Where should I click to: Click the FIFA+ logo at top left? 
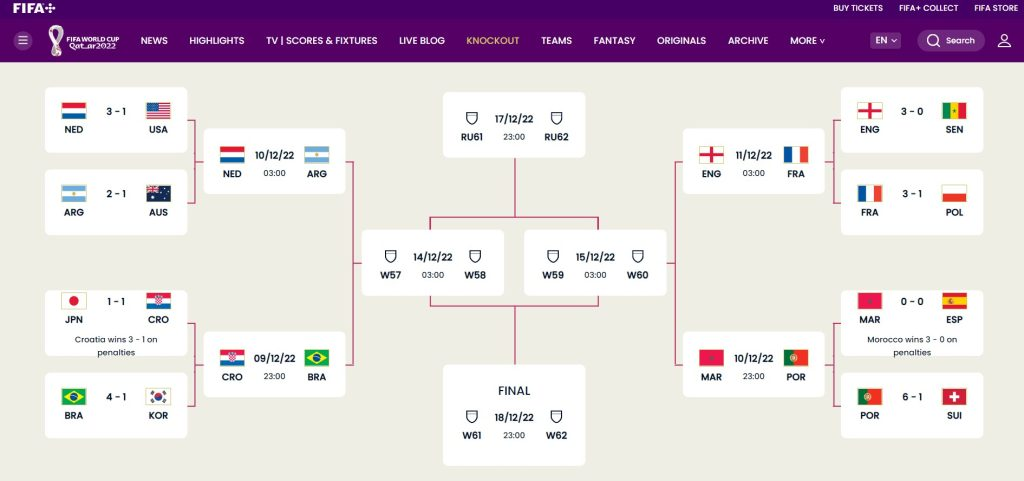coord(34,8)
